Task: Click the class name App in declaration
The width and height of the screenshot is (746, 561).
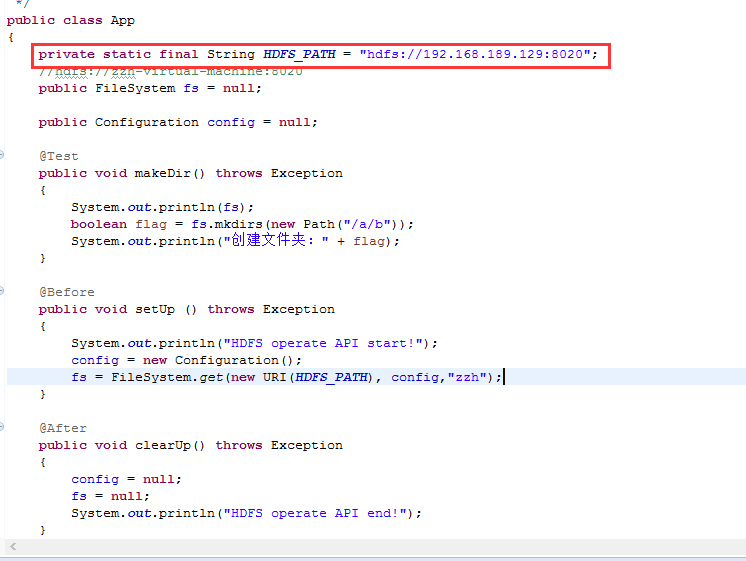Action: click(x=123, y=20)
